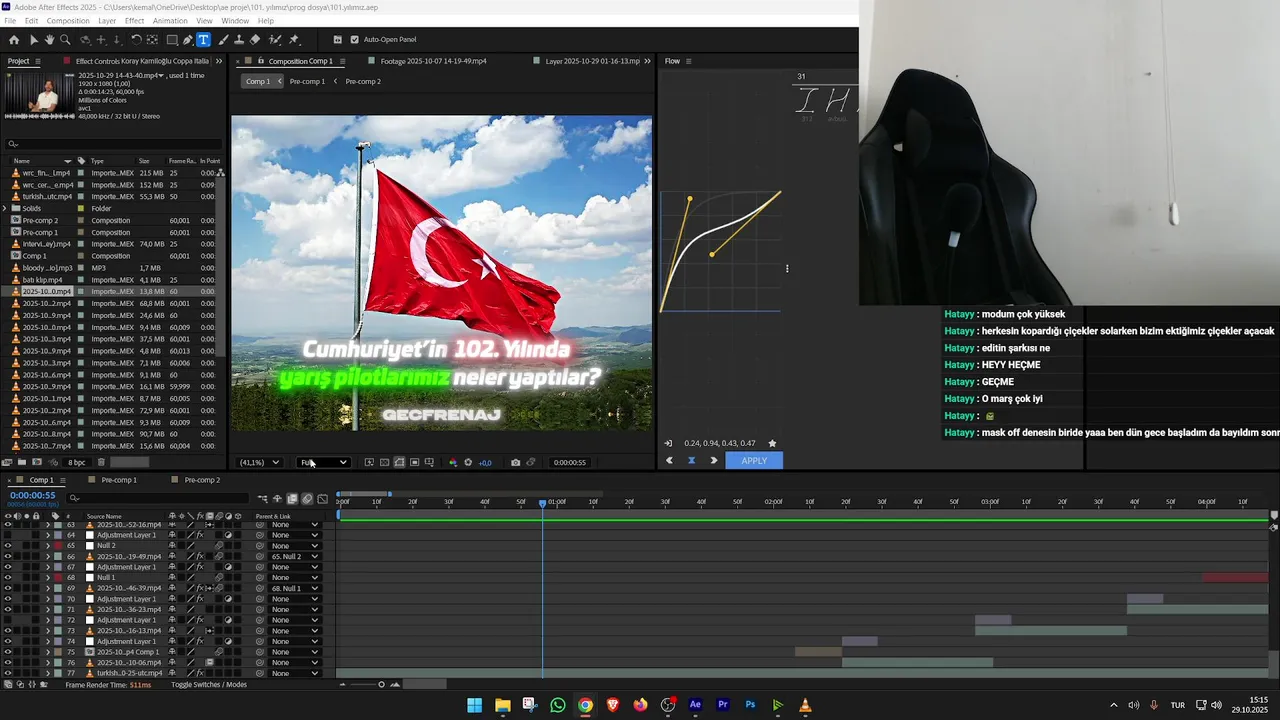Open the Animation menu
Image resolution: width=1280 pixels, height=720 pixels.
(x=170, y=21)
